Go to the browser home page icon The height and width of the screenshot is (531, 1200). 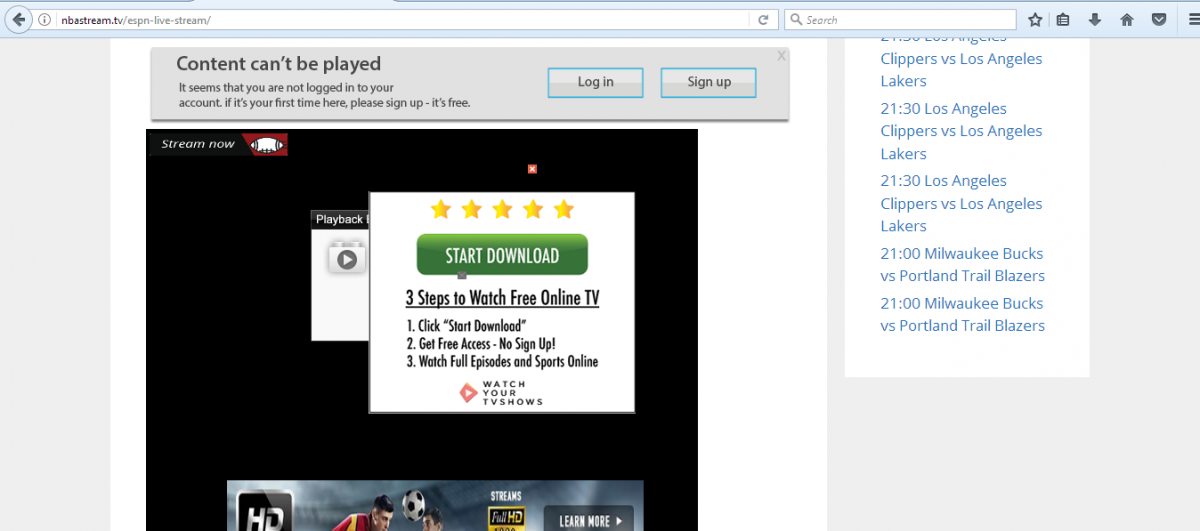1127,20
